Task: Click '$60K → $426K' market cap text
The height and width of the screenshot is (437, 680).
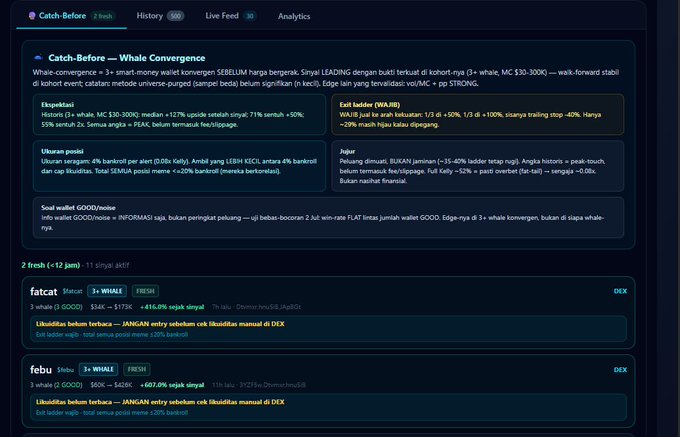Action: coord(111,385)
